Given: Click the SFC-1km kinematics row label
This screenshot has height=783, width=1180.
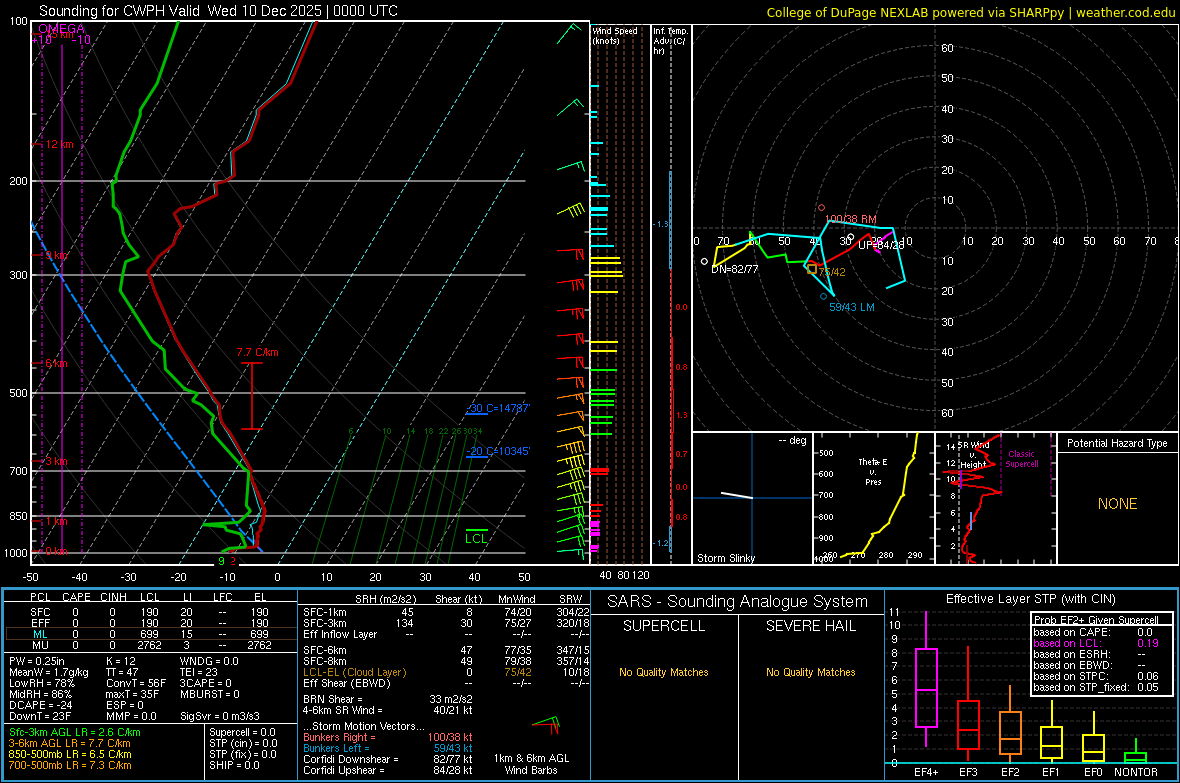Looking at the screenshot, I should [x=325, y=612].
